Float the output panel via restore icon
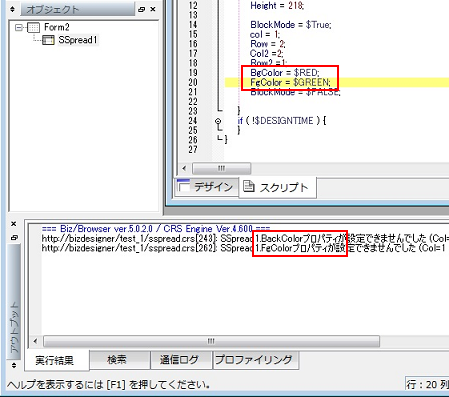 tap(14, 238)
